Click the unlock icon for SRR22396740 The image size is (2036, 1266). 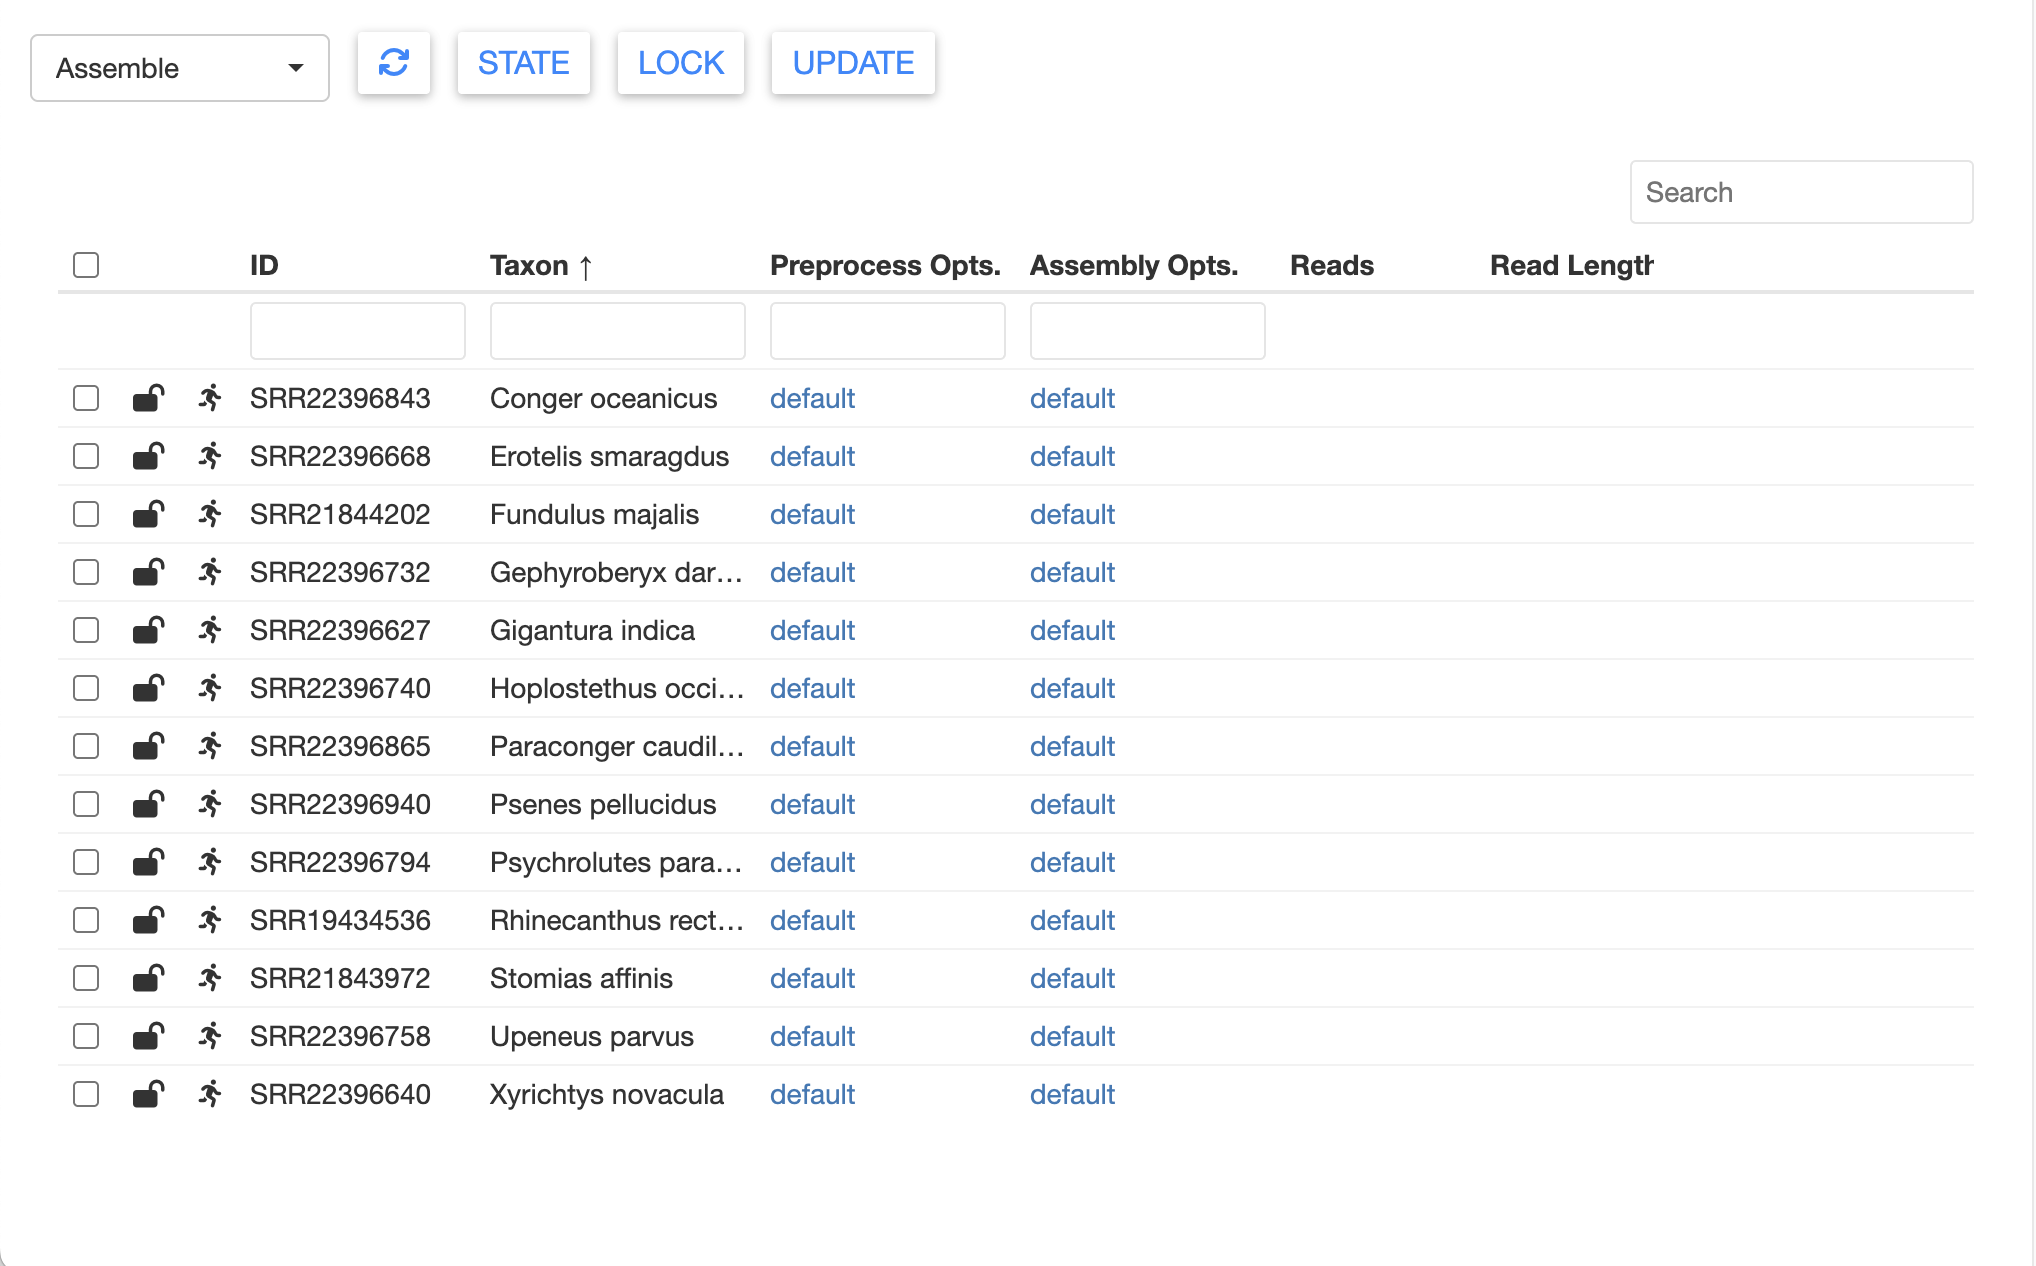click(x=148, y=688)
